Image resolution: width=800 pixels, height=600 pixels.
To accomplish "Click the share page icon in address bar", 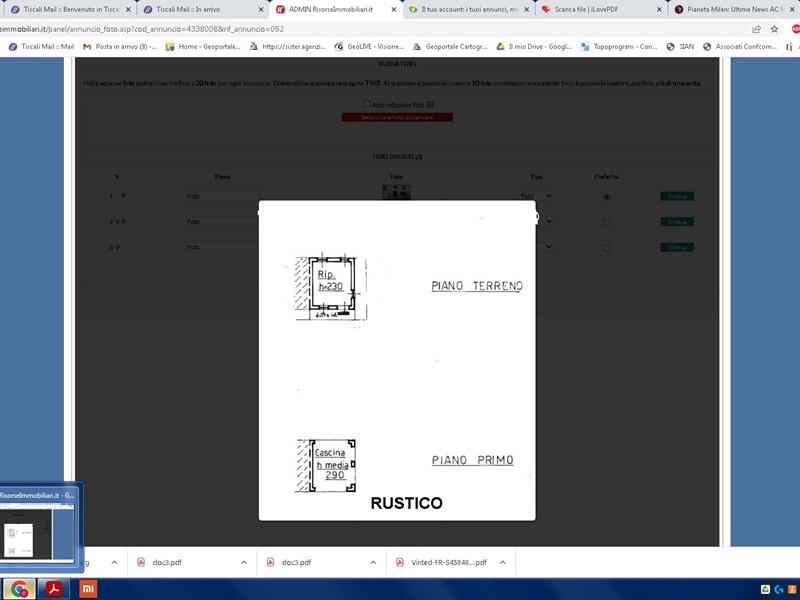I will (x=753, y=29).
